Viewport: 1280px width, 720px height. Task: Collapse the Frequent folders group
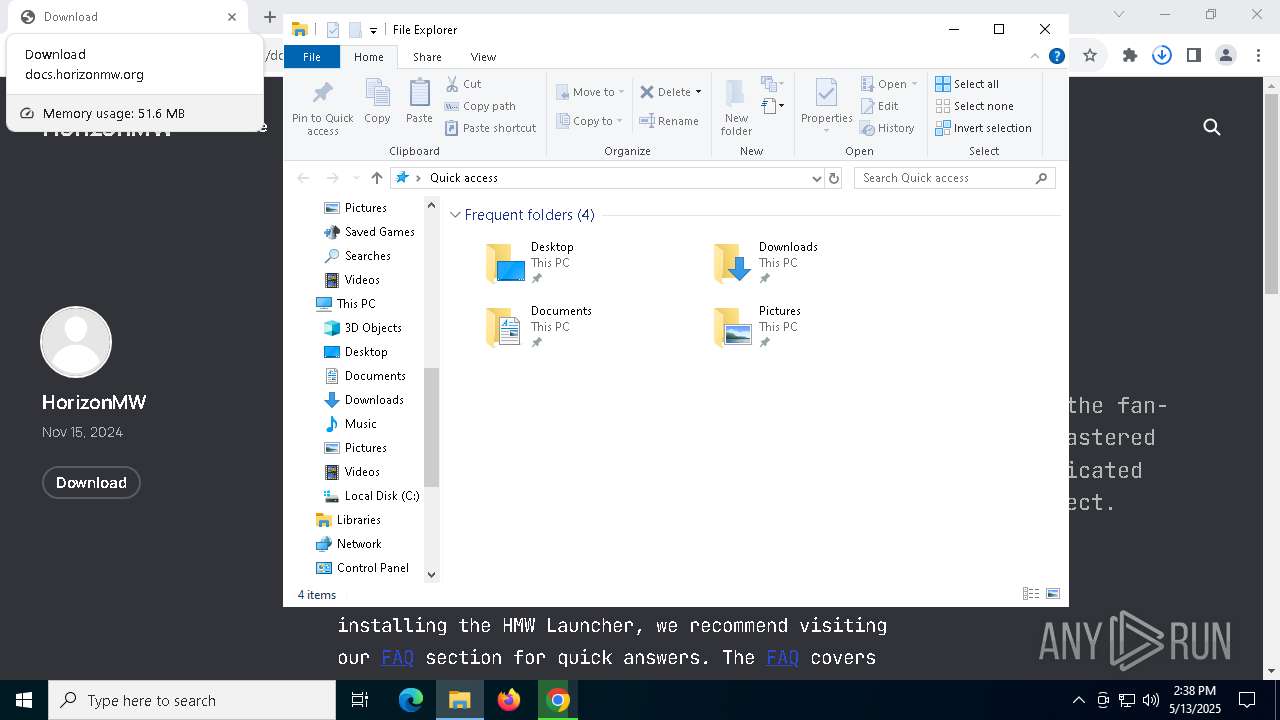click(x=455, y=215)
